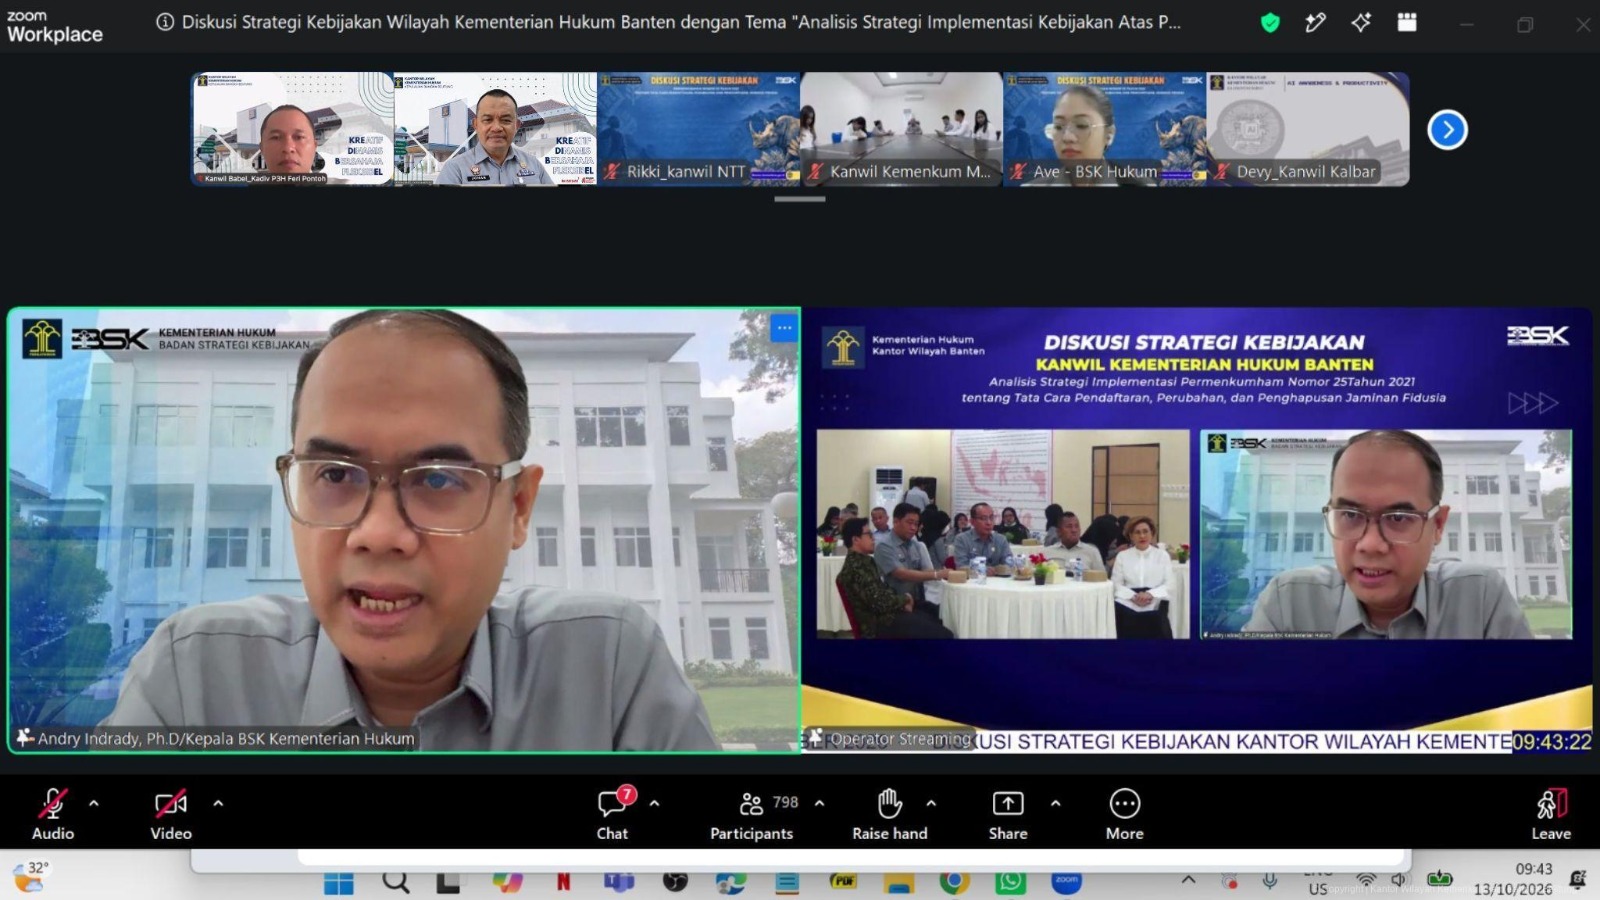Expand share options arrow beside Share

tap(1055, 803)
